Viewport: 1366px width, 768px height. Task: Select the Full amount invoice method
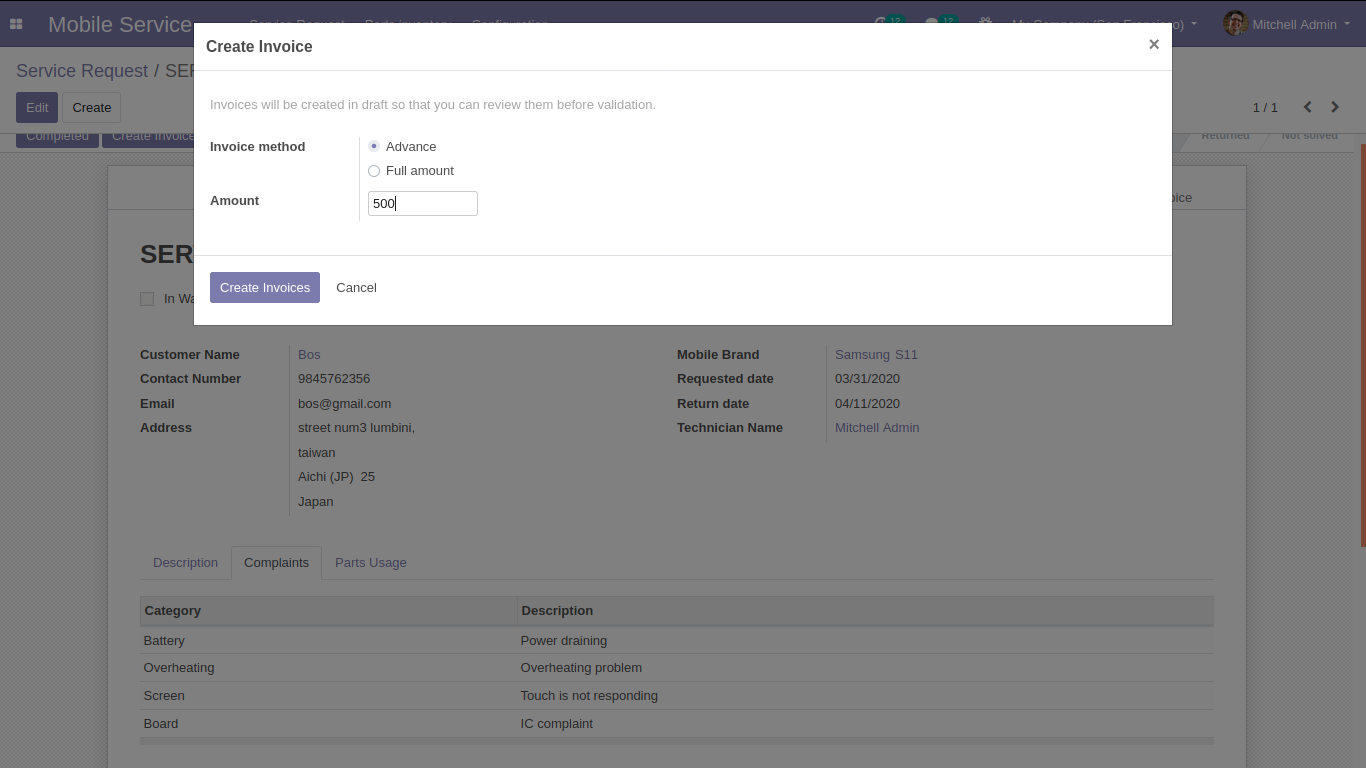coord(374,171)
